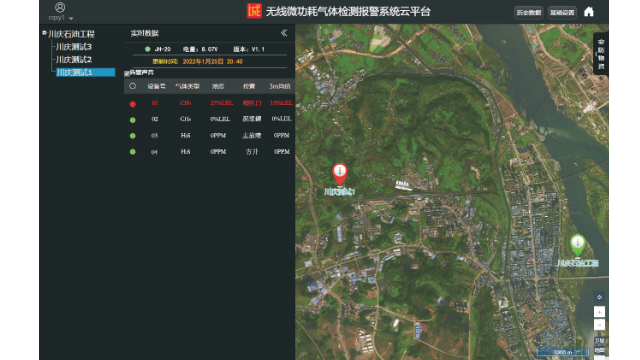This screenshot has height=360, width=640.
Task: Click green map marker for 川庆石油工程
Action: coord(578,244)
